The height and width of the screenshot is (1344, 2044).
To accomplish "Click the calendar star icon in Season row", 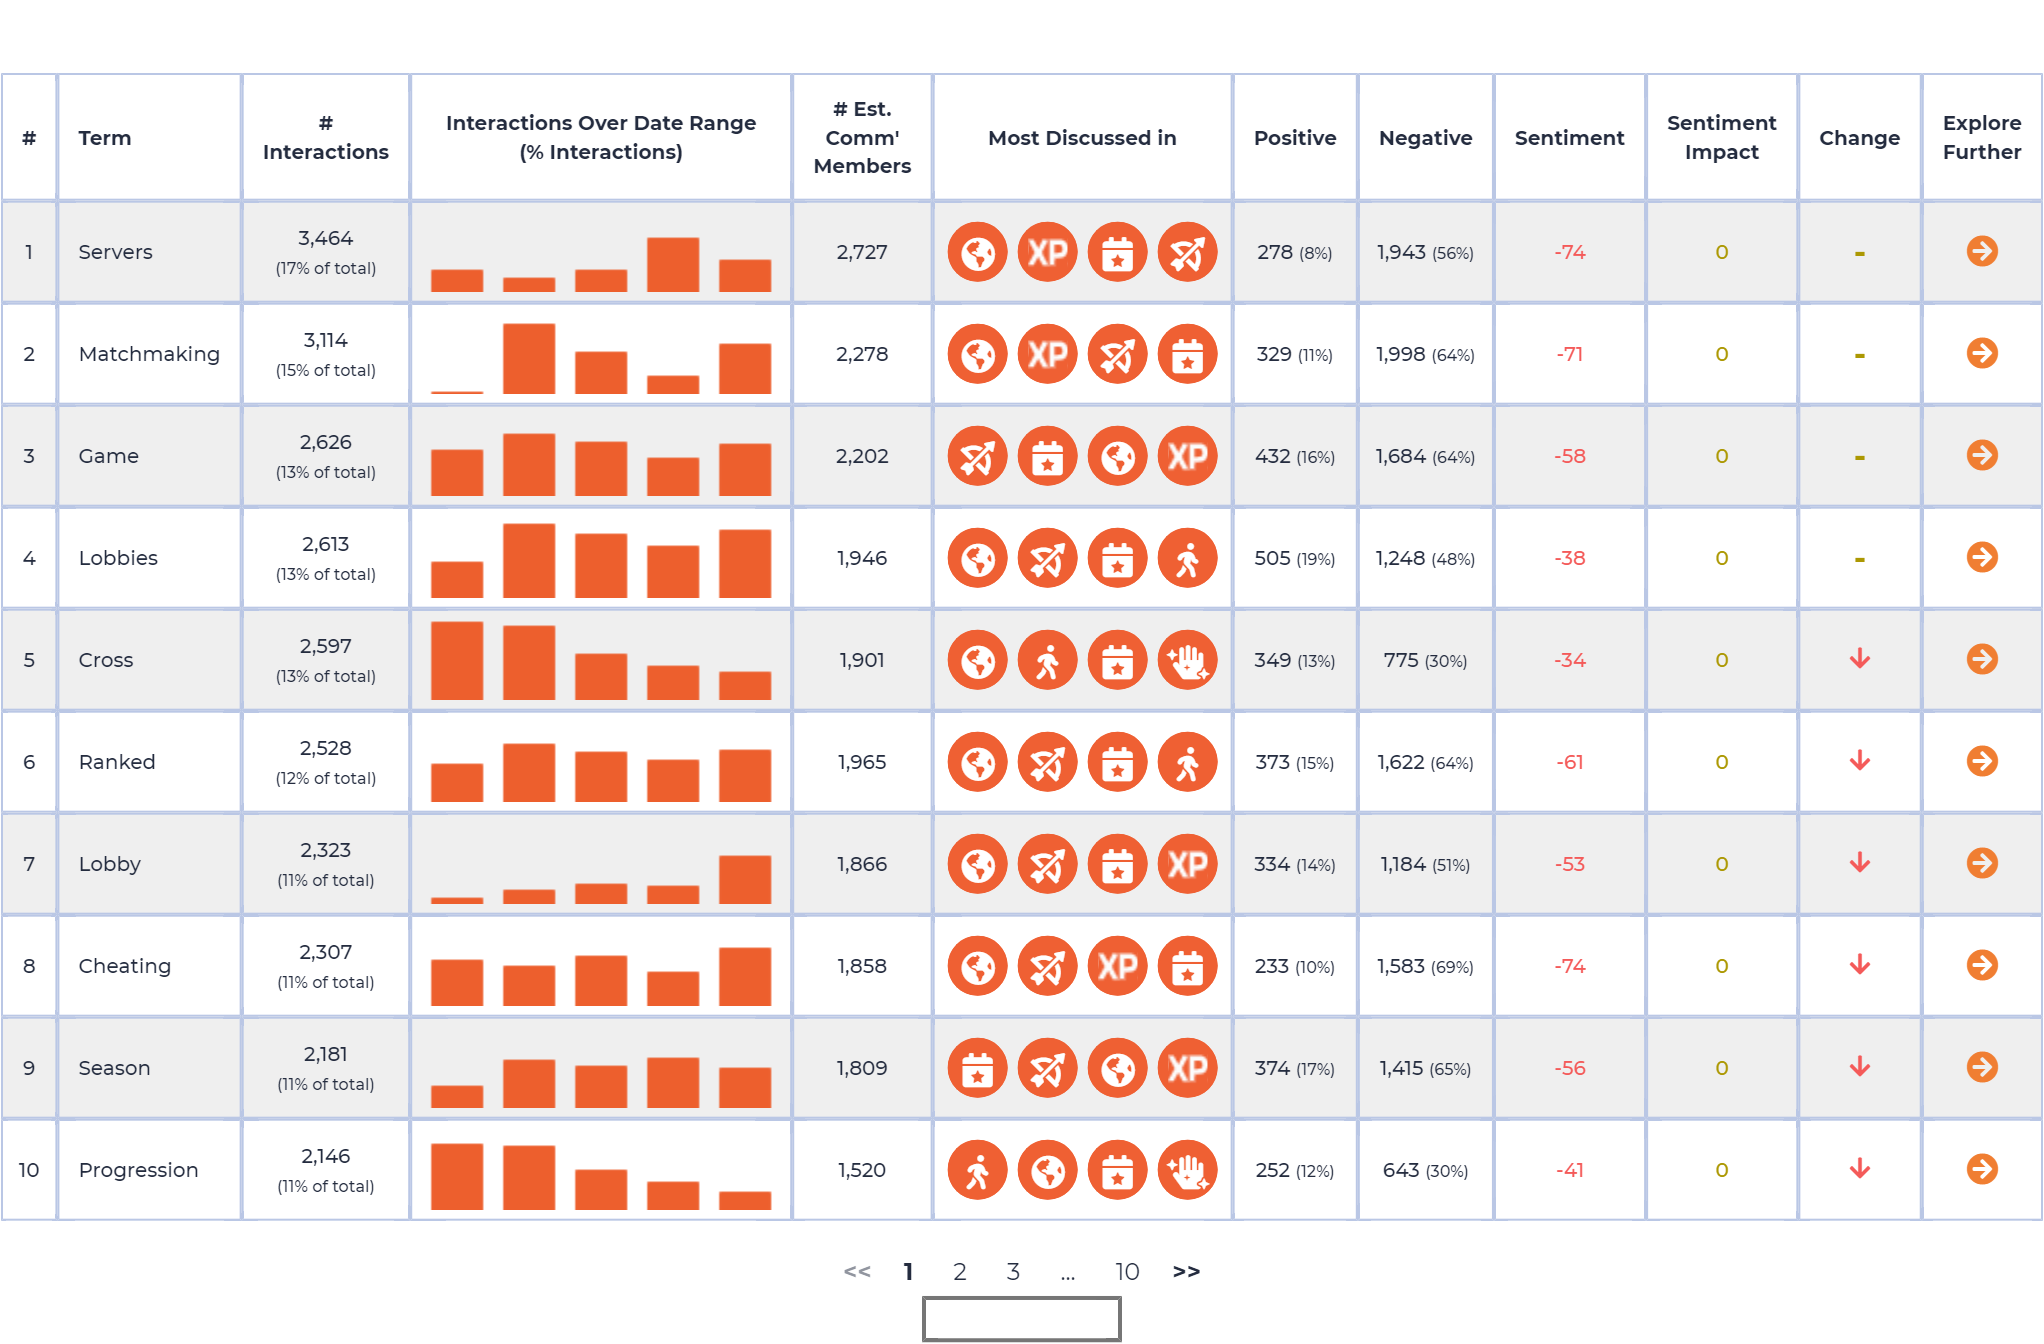I will tap(977, 1068).
